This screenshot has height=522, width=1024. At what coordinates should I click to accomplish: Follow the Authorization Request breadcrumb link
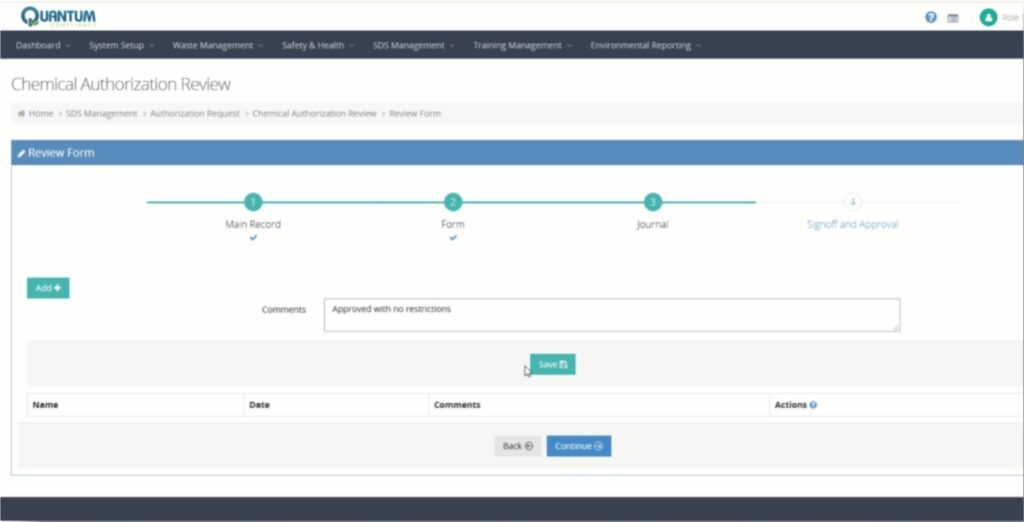pos(195,114)
